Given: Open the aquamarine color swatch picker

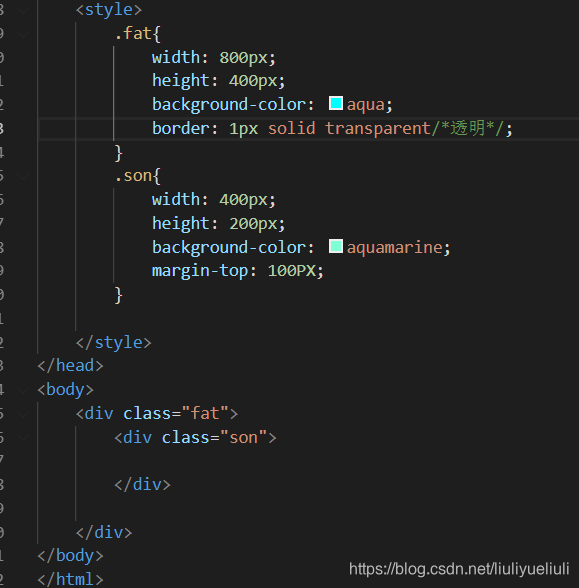Looking at the screenshot, I should (x=336, y=246).
